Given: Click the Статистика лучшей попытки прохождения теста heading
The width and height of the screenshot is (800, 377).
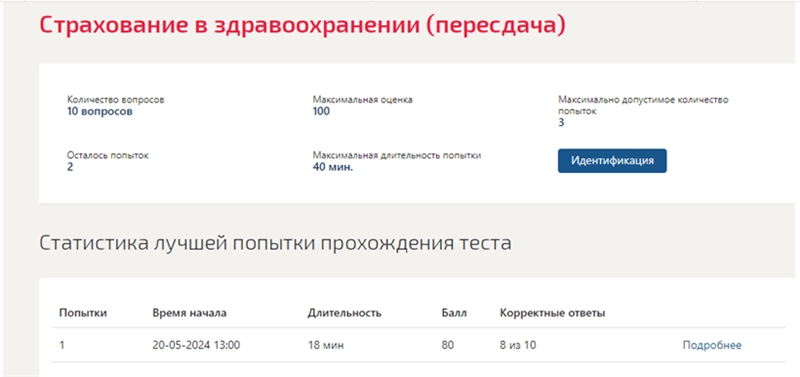Looking at the screenshot, I should (276, 244).
